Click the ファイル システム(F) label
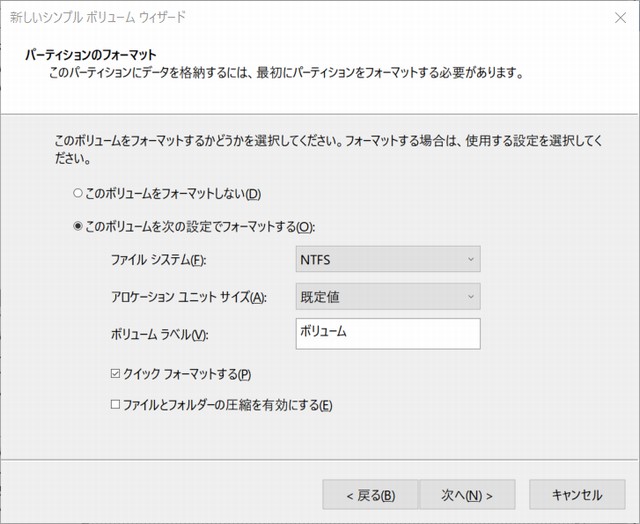The width and height of the screenshot is (640, 524). (x=158, y=261)
